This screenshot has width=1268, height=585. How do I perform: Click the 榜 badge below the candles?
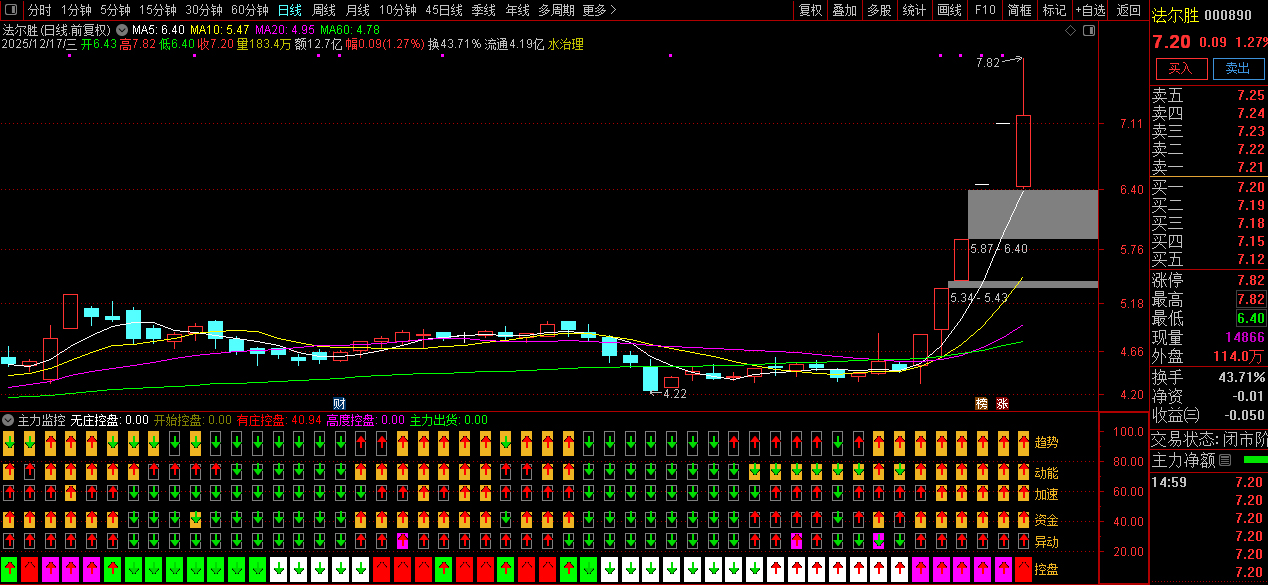tap(981, 404)
